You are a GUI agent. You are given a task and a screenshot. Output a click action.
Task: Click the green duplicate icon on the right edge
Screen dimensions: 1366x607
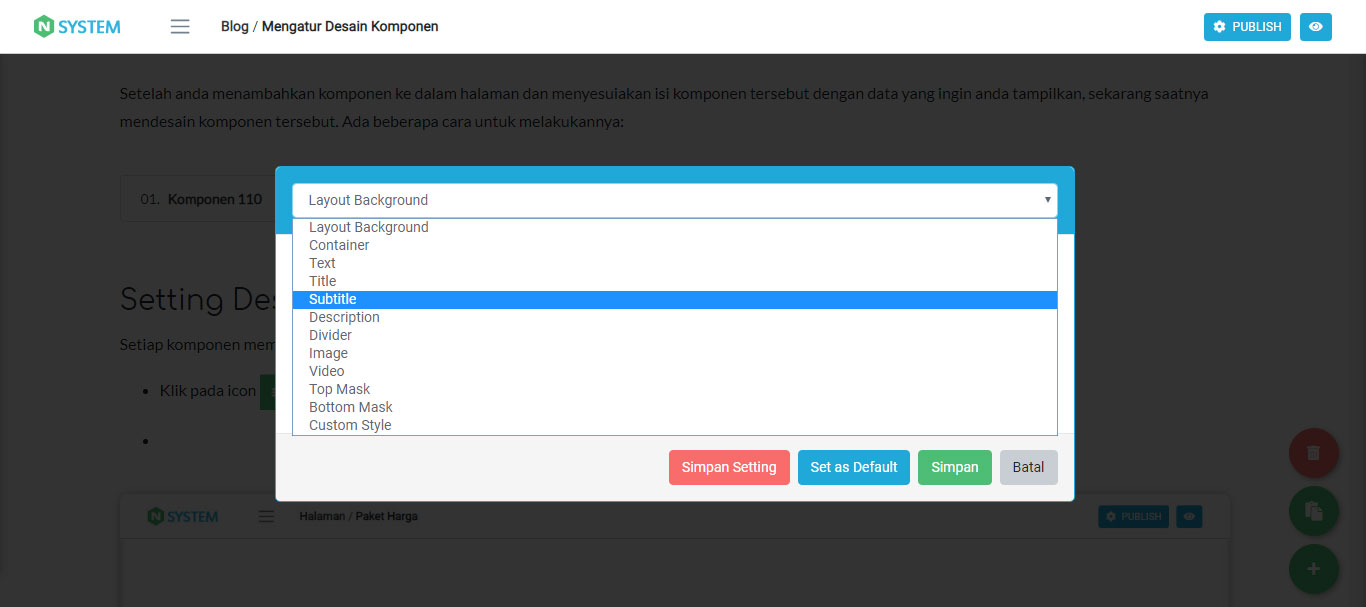pyautogui.click(x=1313, y=510)
